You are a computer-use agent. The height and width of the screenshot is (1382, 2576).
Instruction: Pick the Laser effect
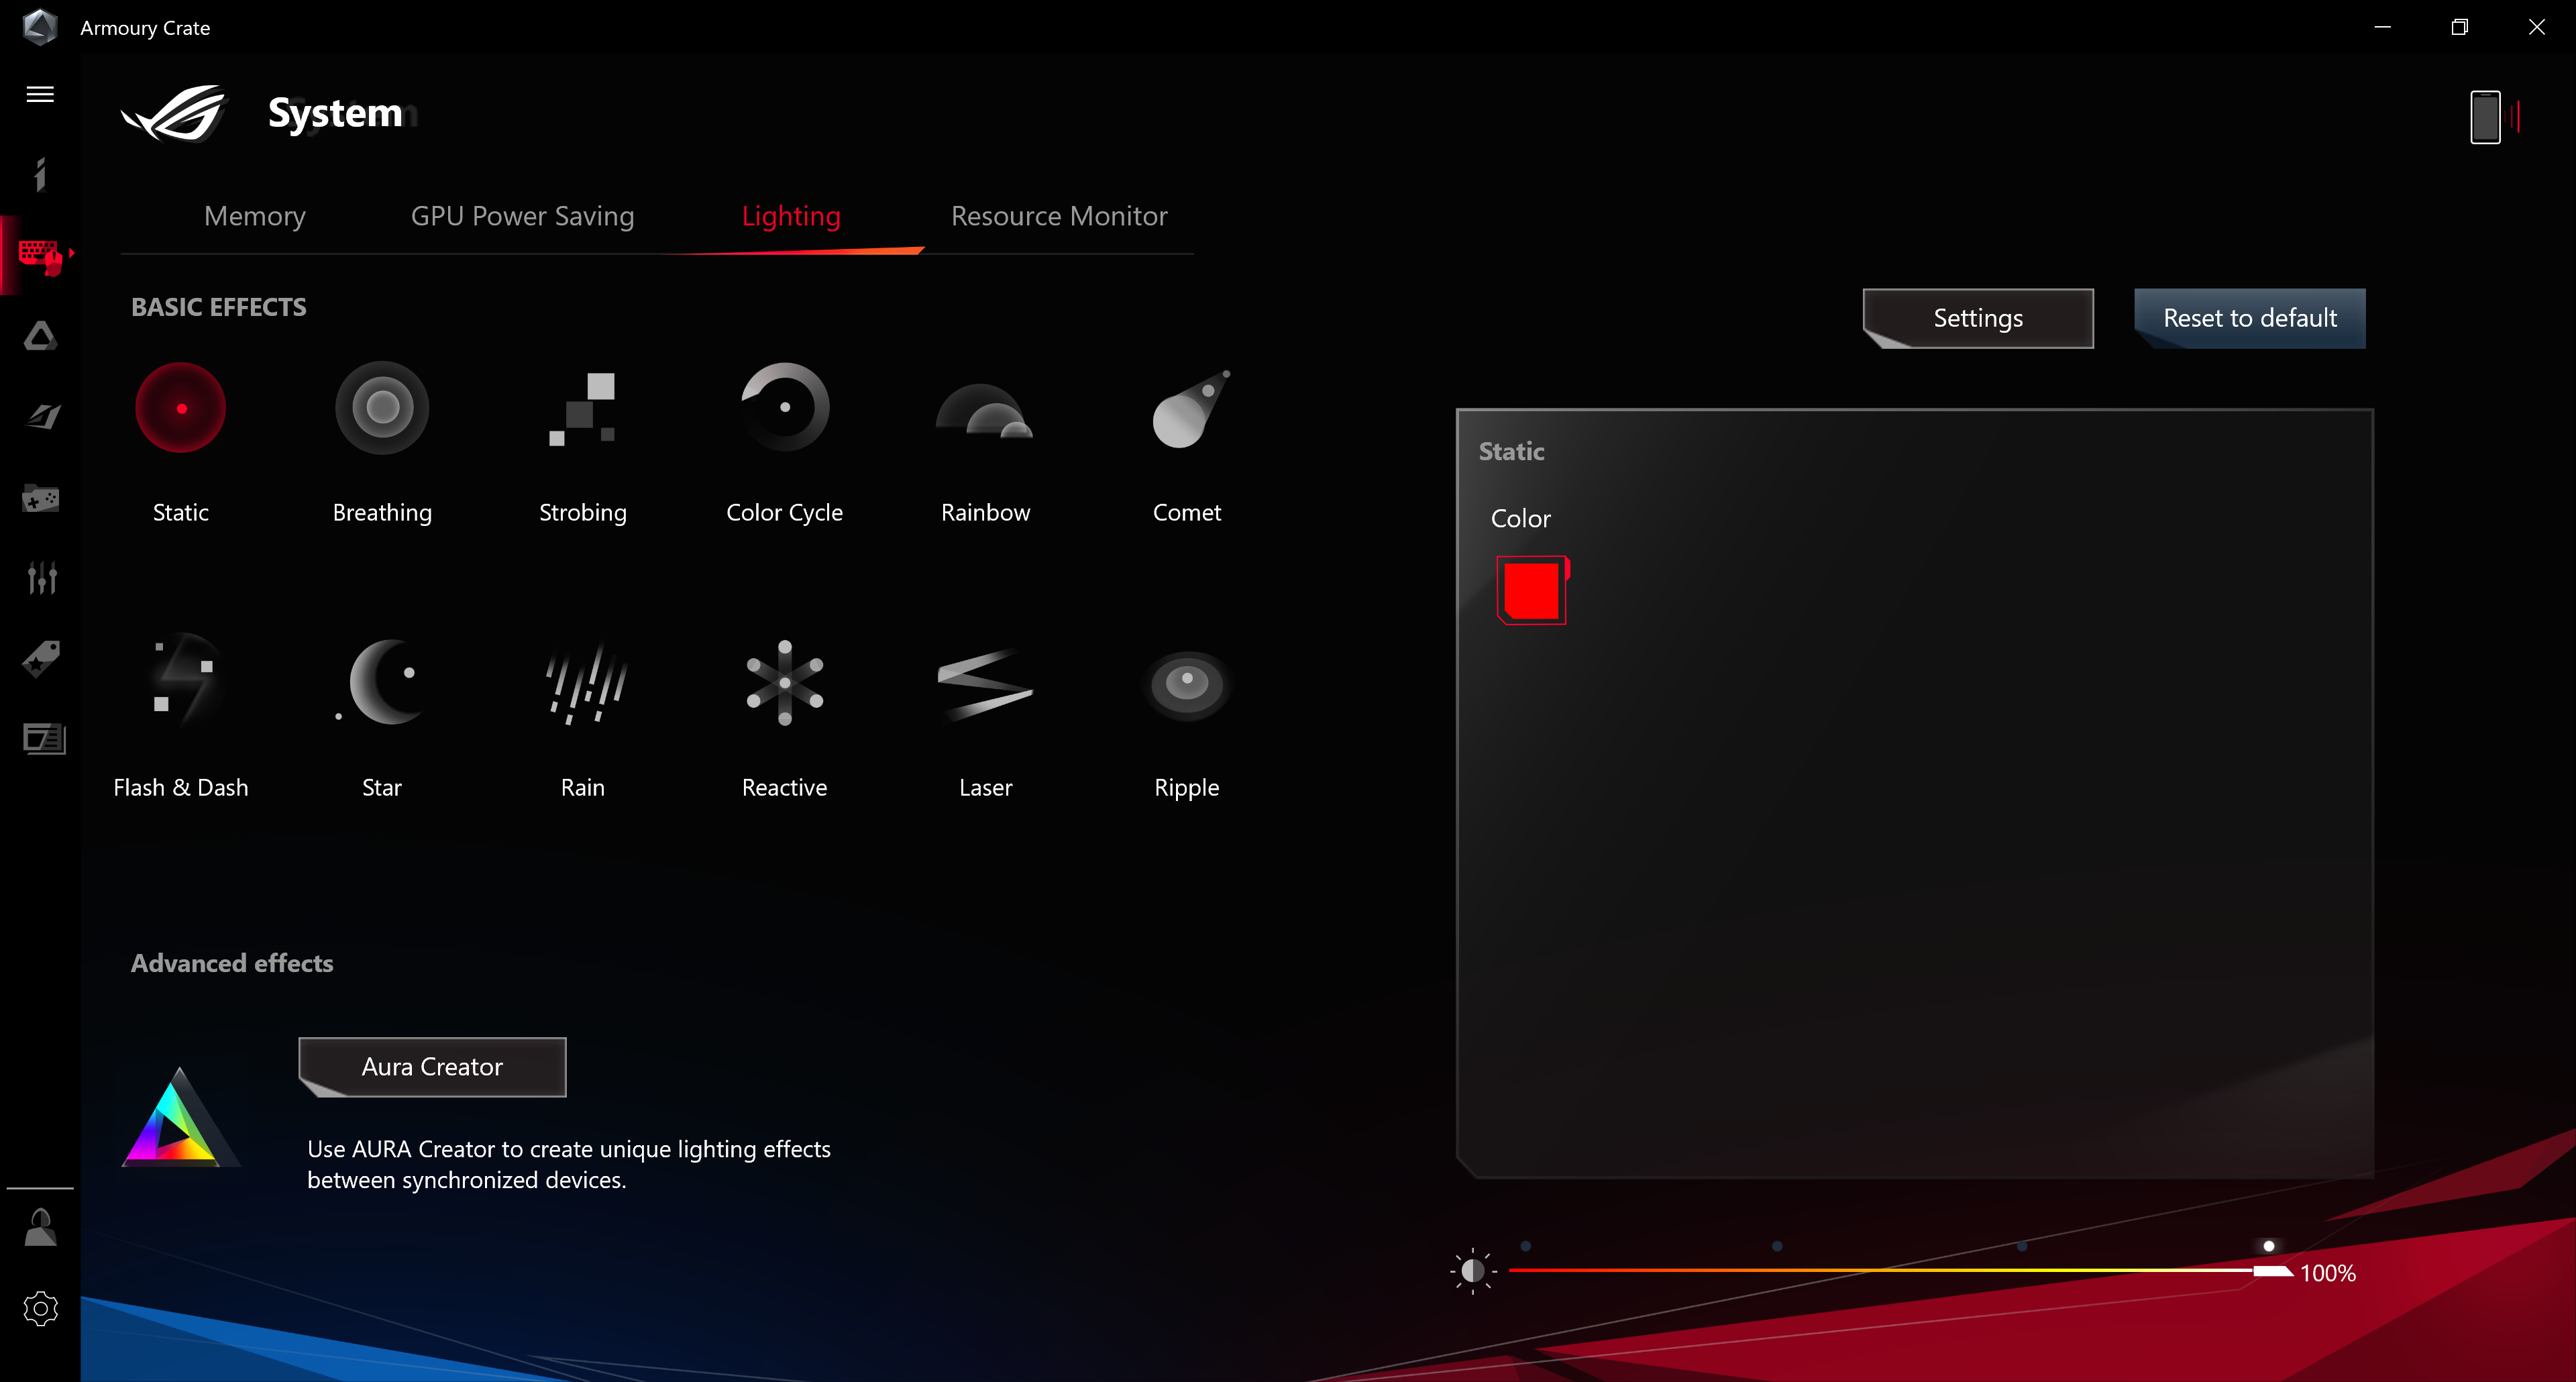coord(985,683)
